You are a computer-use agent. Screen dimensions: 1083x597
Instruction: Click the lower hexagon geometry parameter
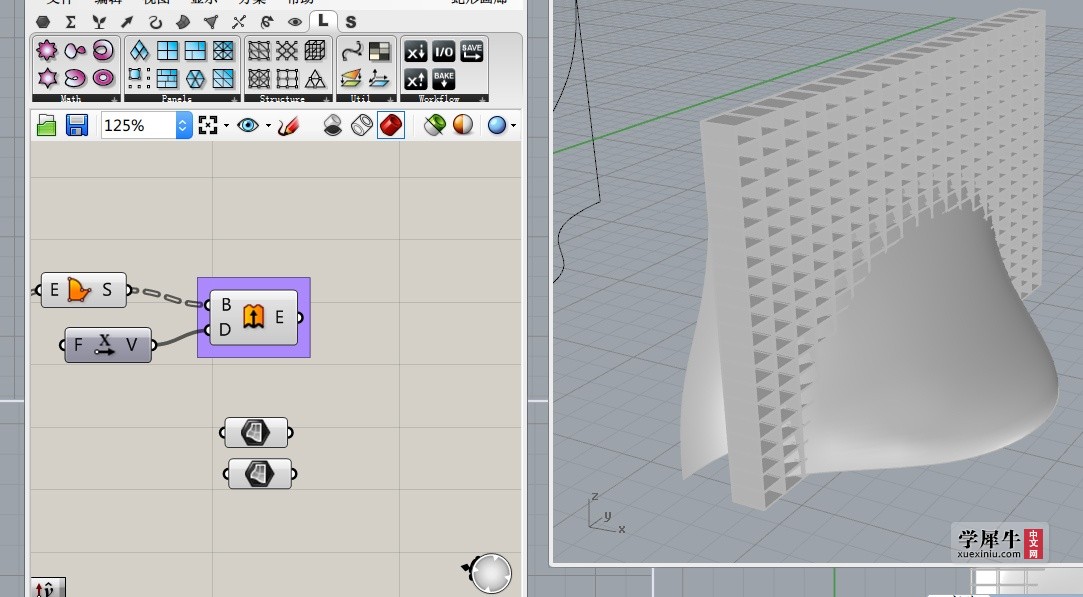point(260,474)
